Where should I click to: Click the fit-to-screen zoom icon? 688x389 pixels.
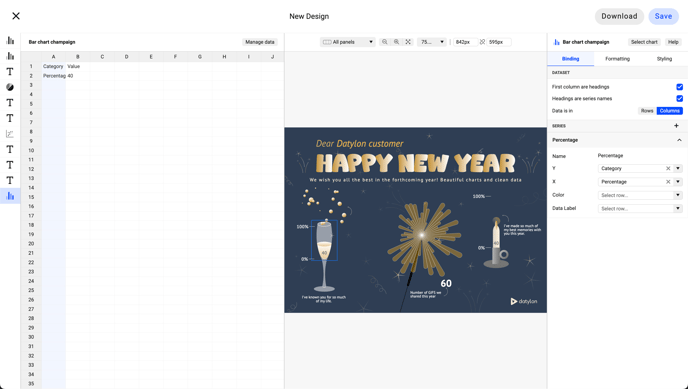tap(408, 42)
